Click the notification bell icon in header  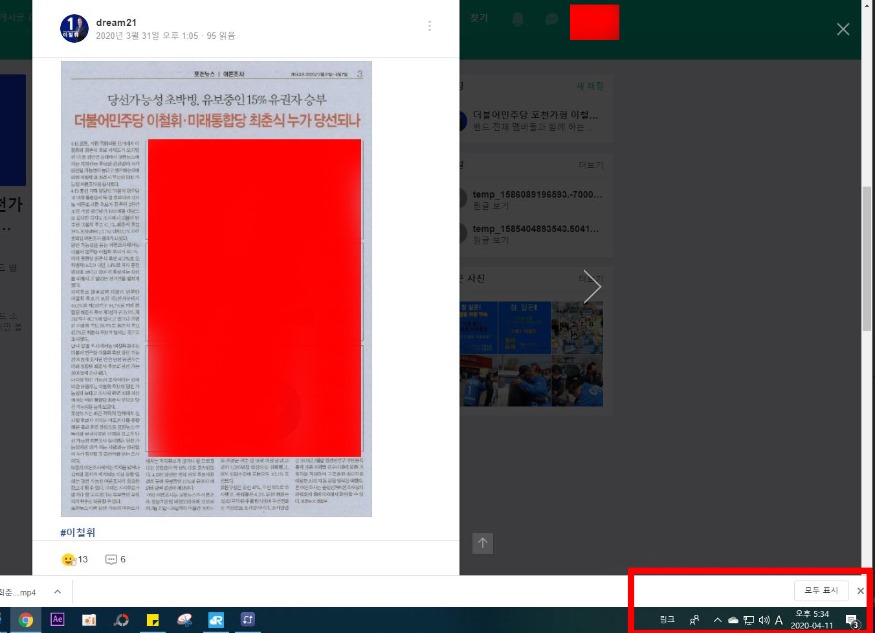(x=518, y=20)
